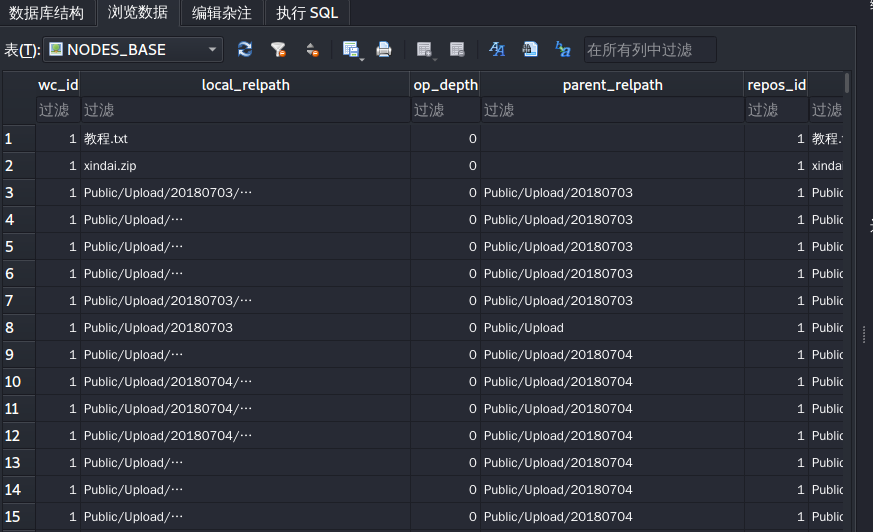This screenshot has width=873, height=532.
Task: Select row header number 15
Action: 19,516
